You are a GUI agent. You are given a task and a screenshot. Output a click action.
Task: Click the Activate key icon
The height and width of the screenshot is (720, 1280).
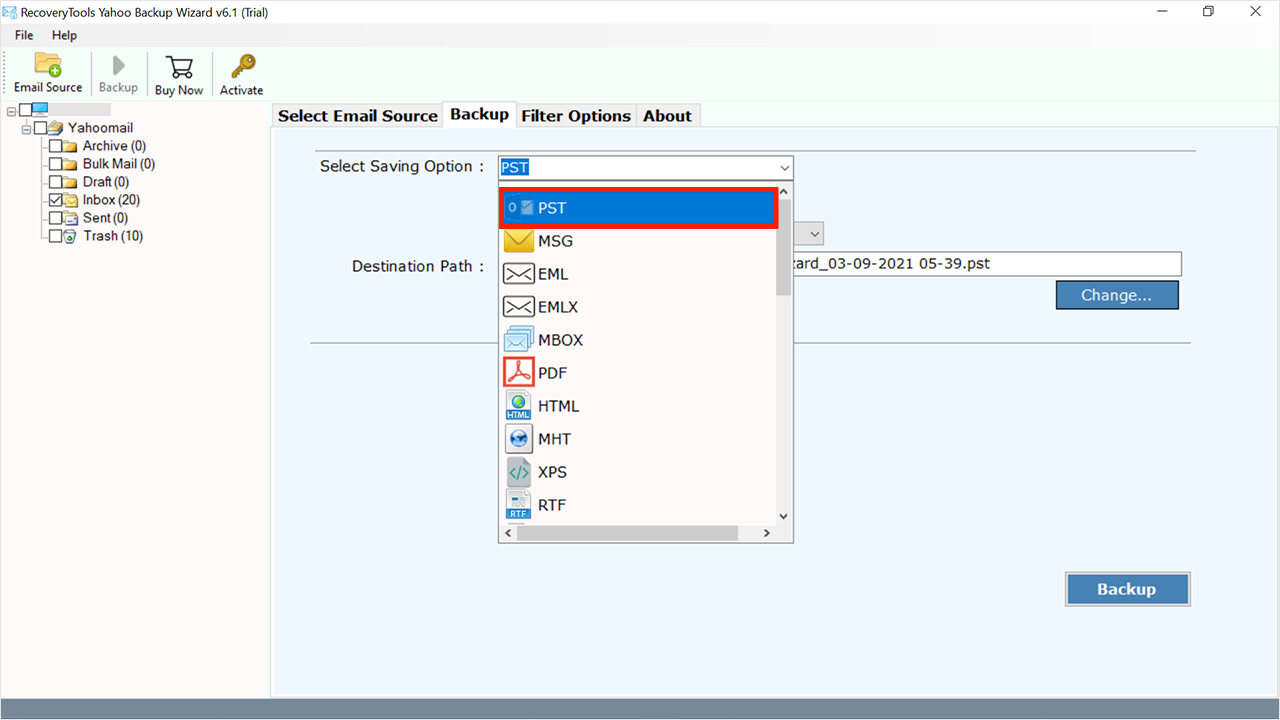click(x=242, y=67)
